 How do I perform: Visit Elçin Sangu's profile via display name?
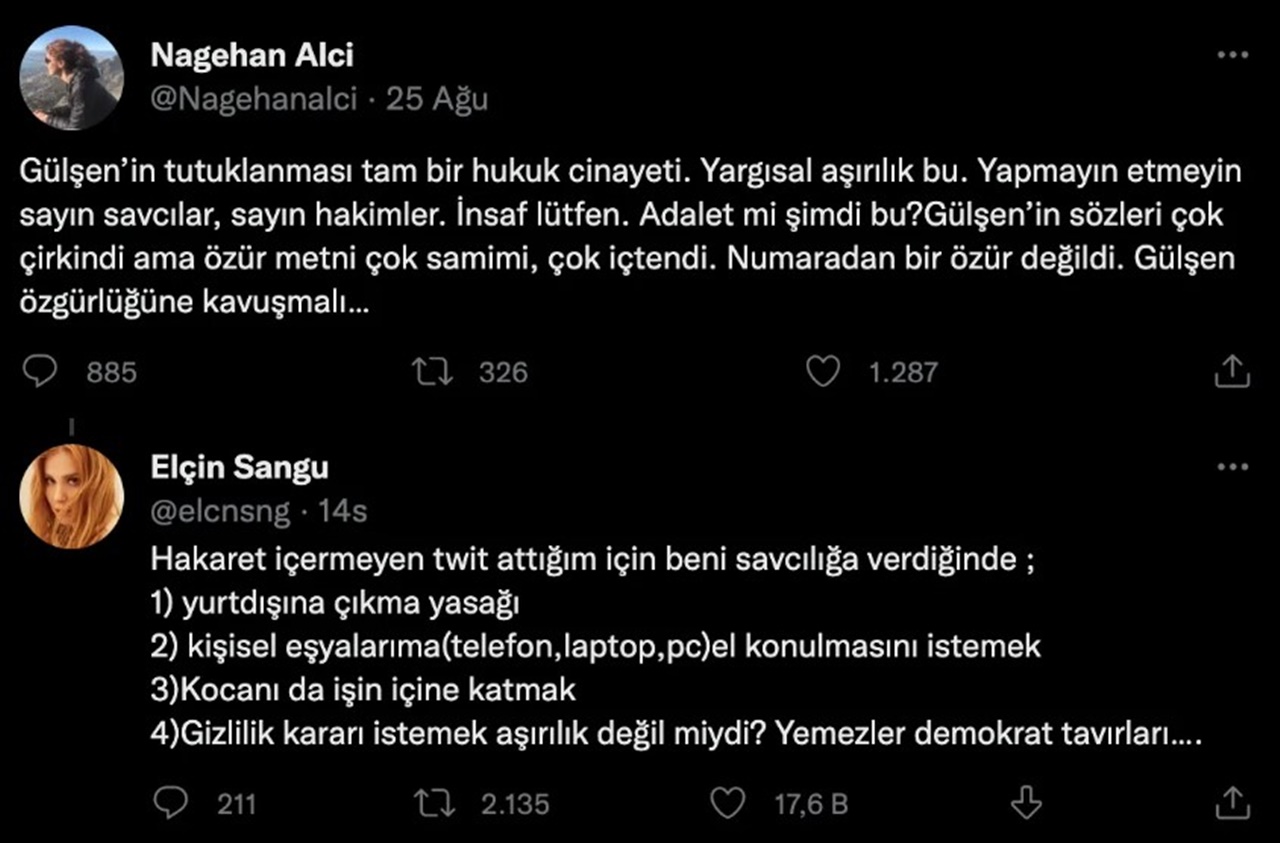point(239,467)
